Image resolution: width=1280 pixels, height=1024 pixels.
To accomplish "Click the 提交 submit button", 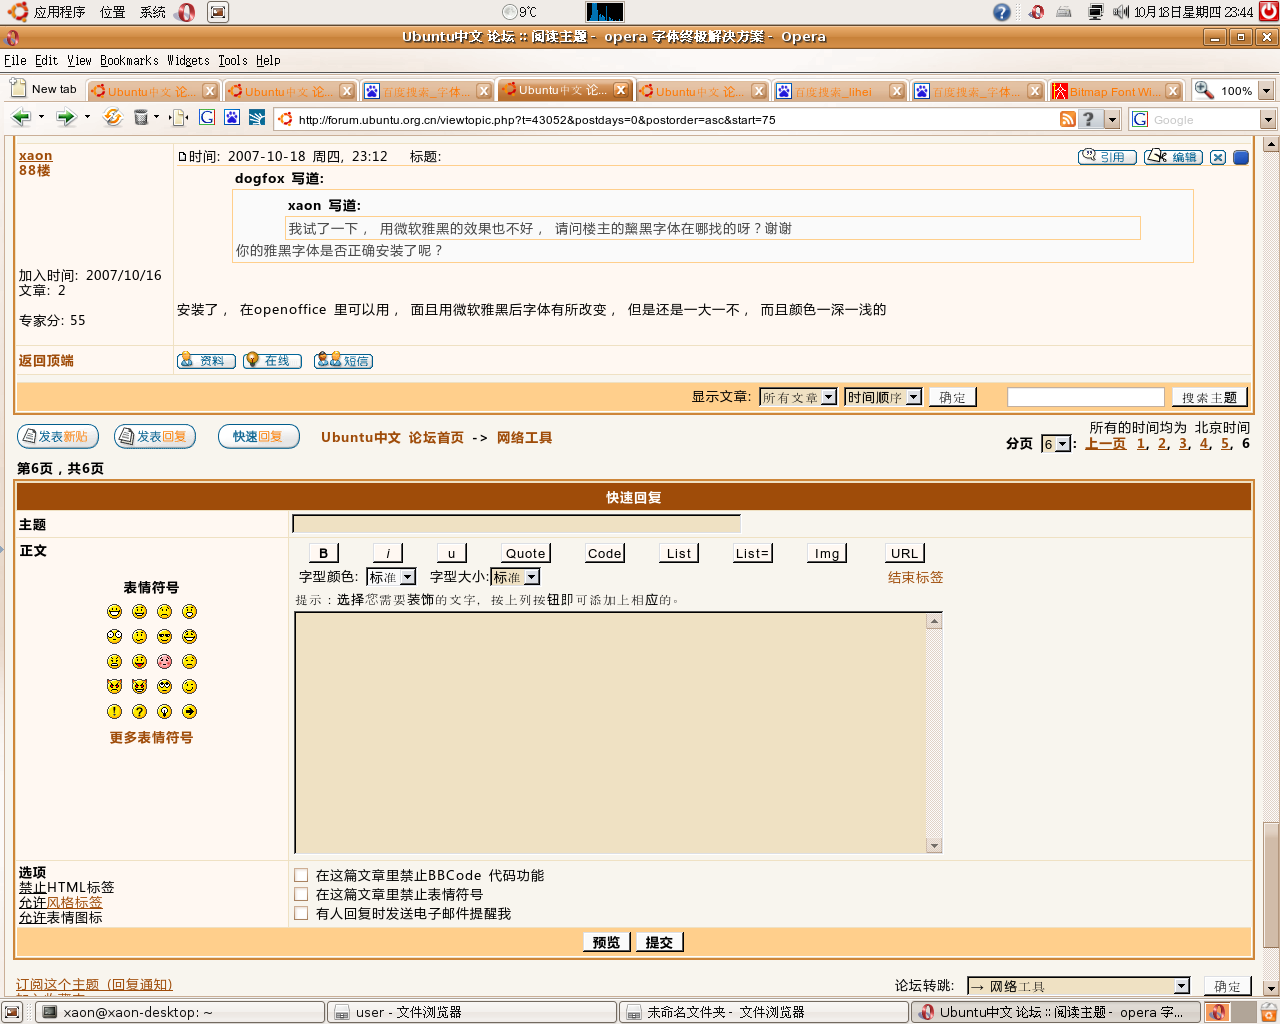I will 659,942.
